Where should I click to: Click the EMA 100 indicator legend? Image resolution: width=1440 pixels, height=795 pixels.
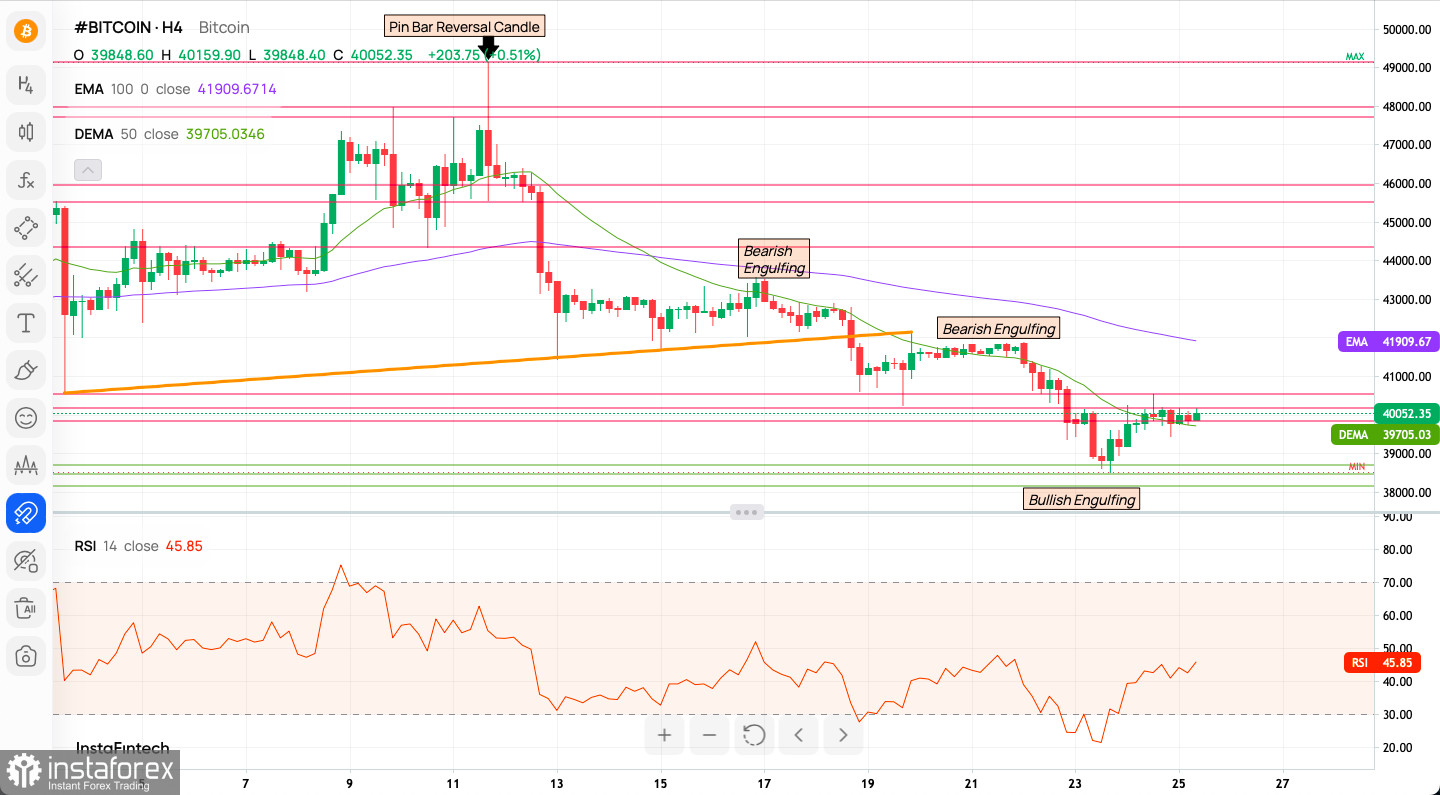175,89
